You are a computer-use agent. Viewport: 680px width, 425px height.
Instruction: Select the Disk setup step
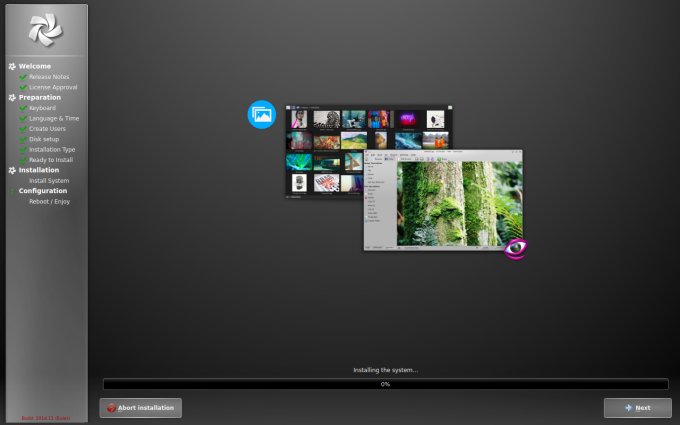[x=44, y=139]
